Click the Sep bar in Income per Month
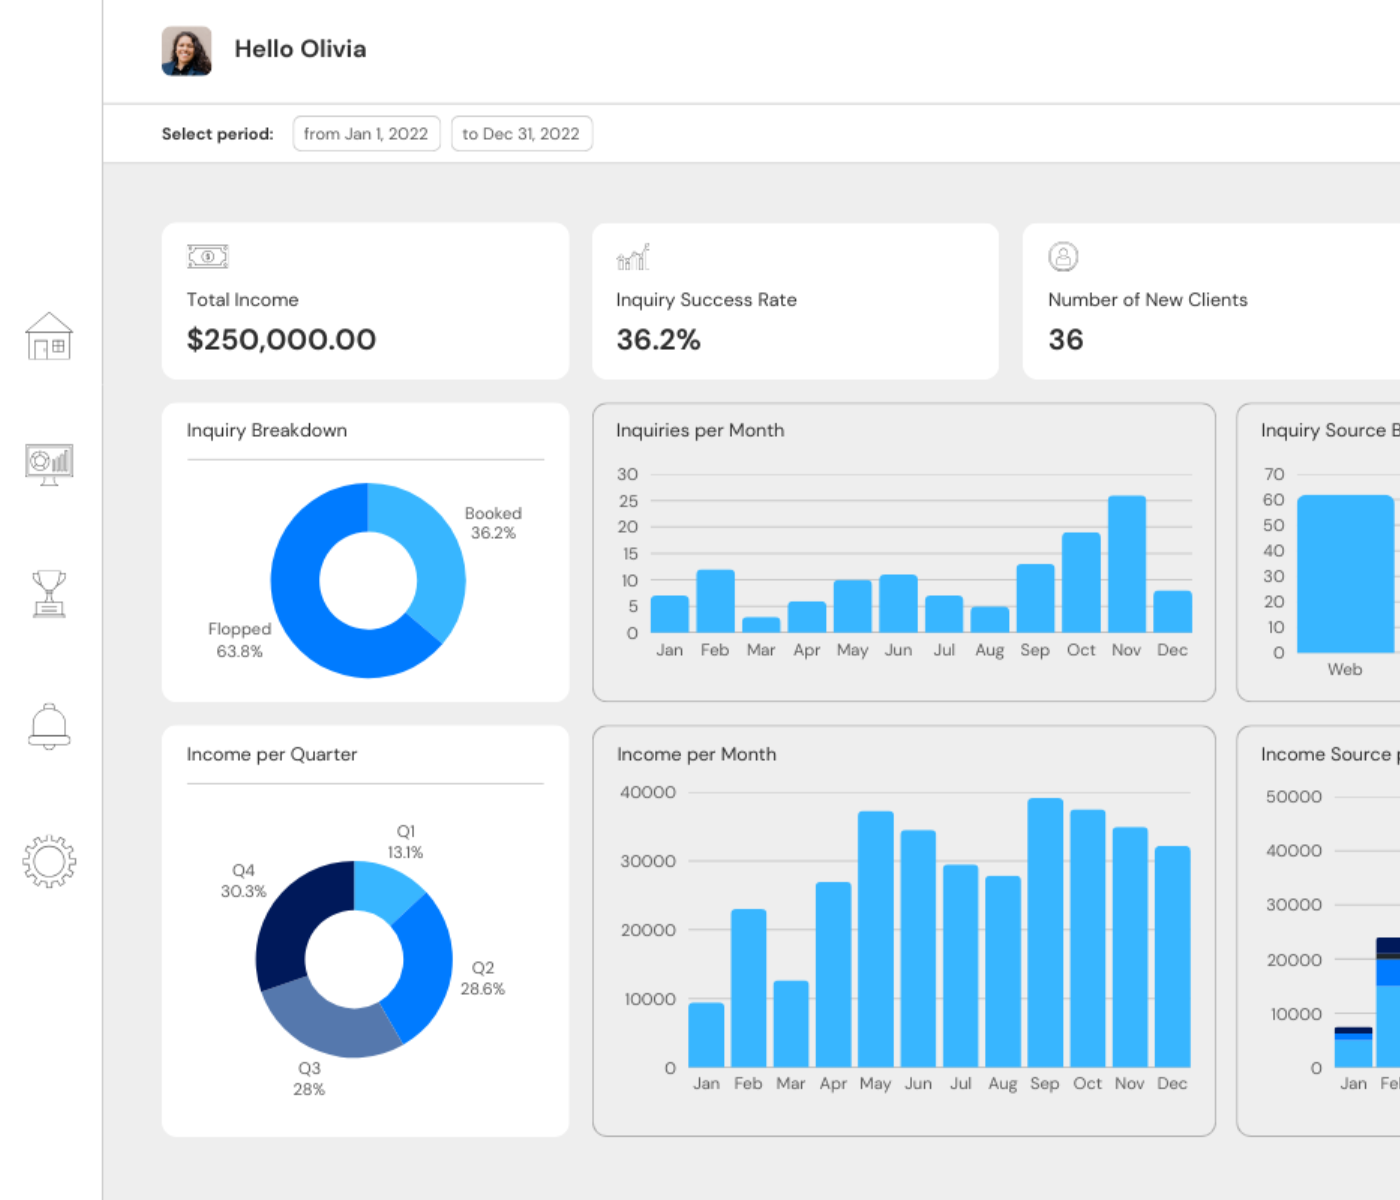Viewport: 1400px width, 1200px height. pyautogui.click(x=1045, y=932)
